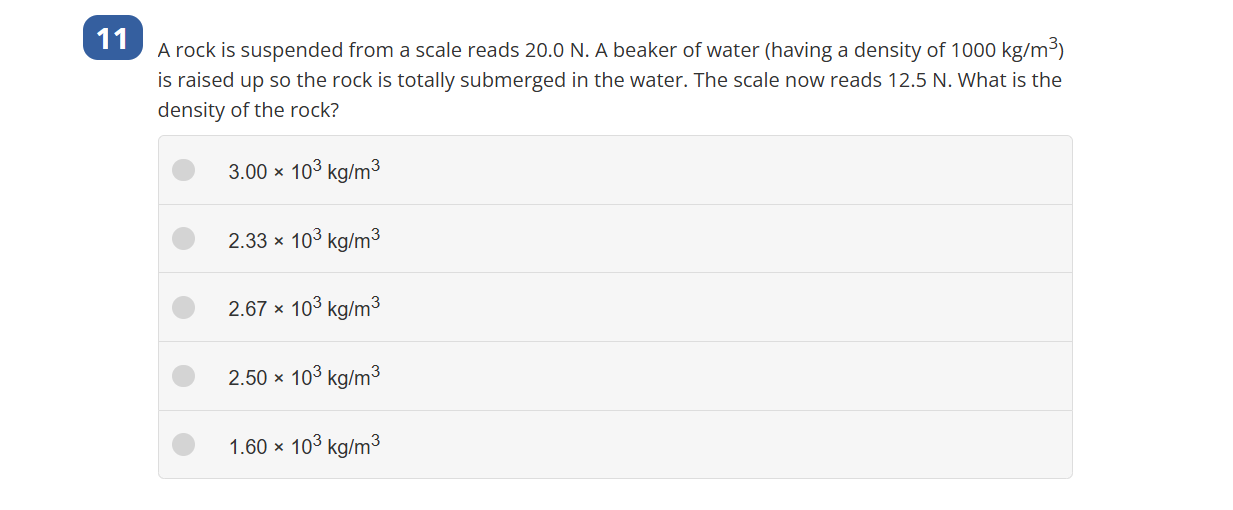1233x510 pixels.
Task: Choose the 2.33 × 10³ kg/m³ radio button
Action: (183, 238)
